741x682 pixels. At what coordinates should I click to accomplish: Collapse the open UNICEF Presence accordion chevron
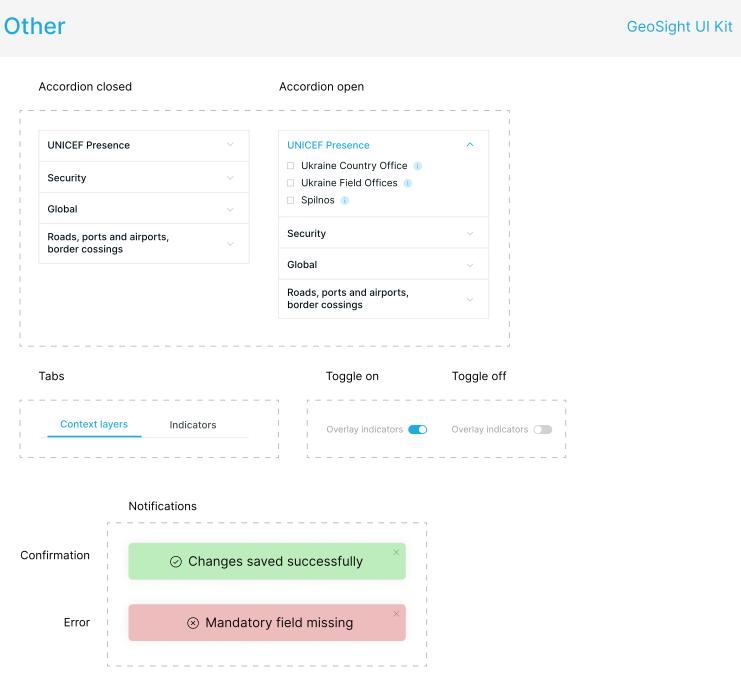[x=470, y=145]
